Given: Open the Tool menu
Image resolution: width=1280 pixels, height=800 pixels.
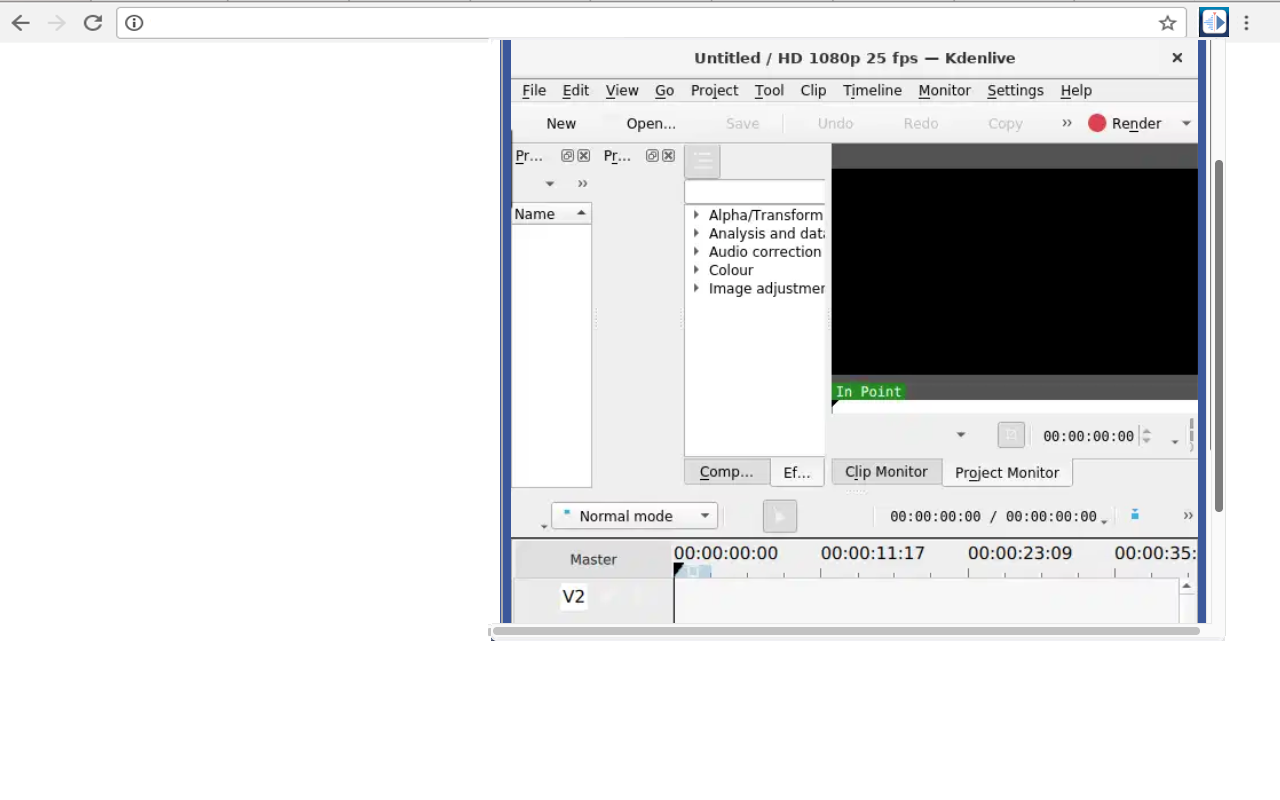Looking at the screenshot, I should coord(769,90).
